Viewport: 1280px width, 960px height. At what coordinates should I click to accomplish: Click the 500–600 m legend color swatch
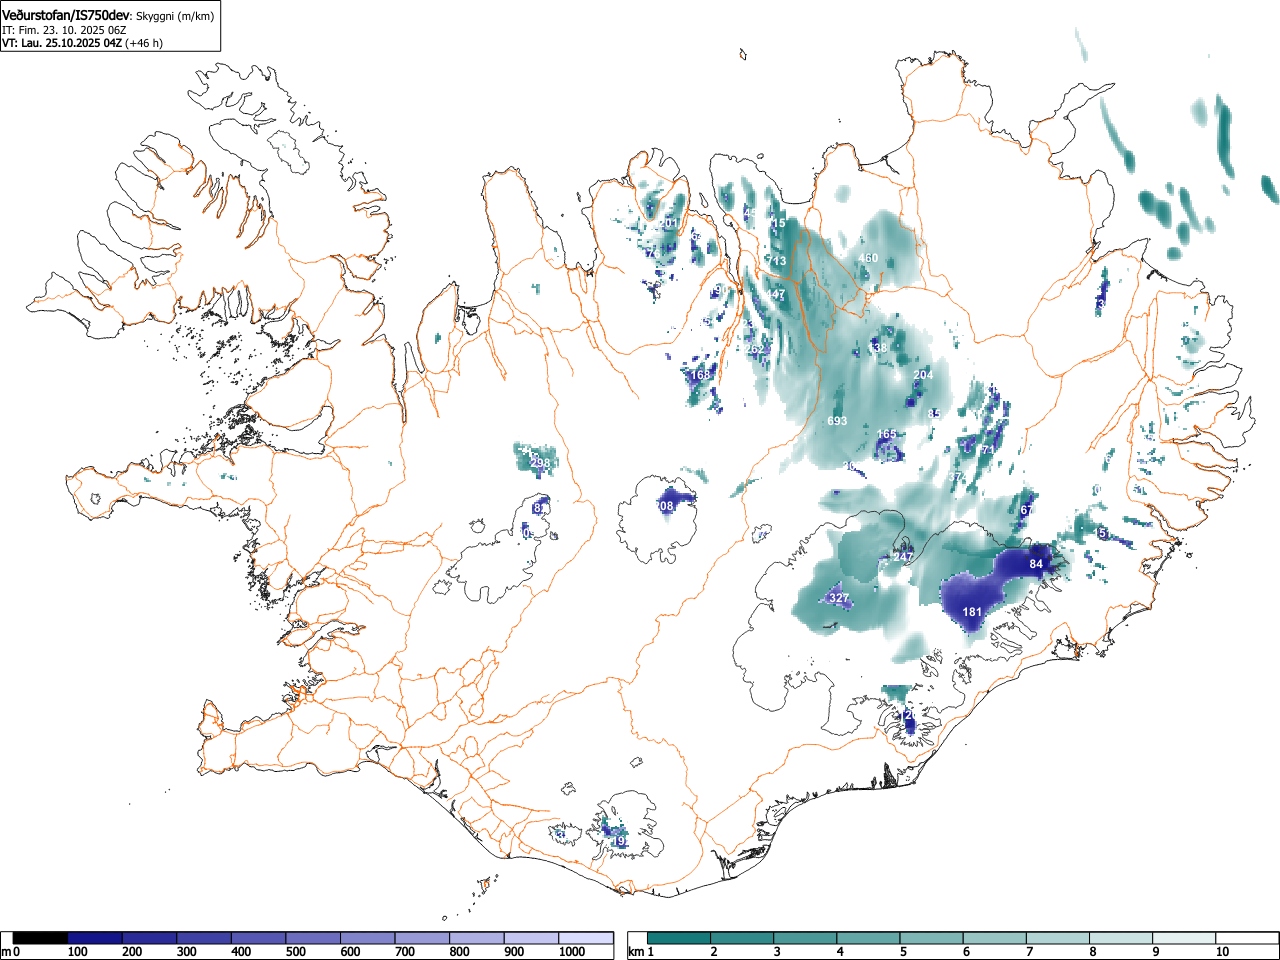[314, 938]
